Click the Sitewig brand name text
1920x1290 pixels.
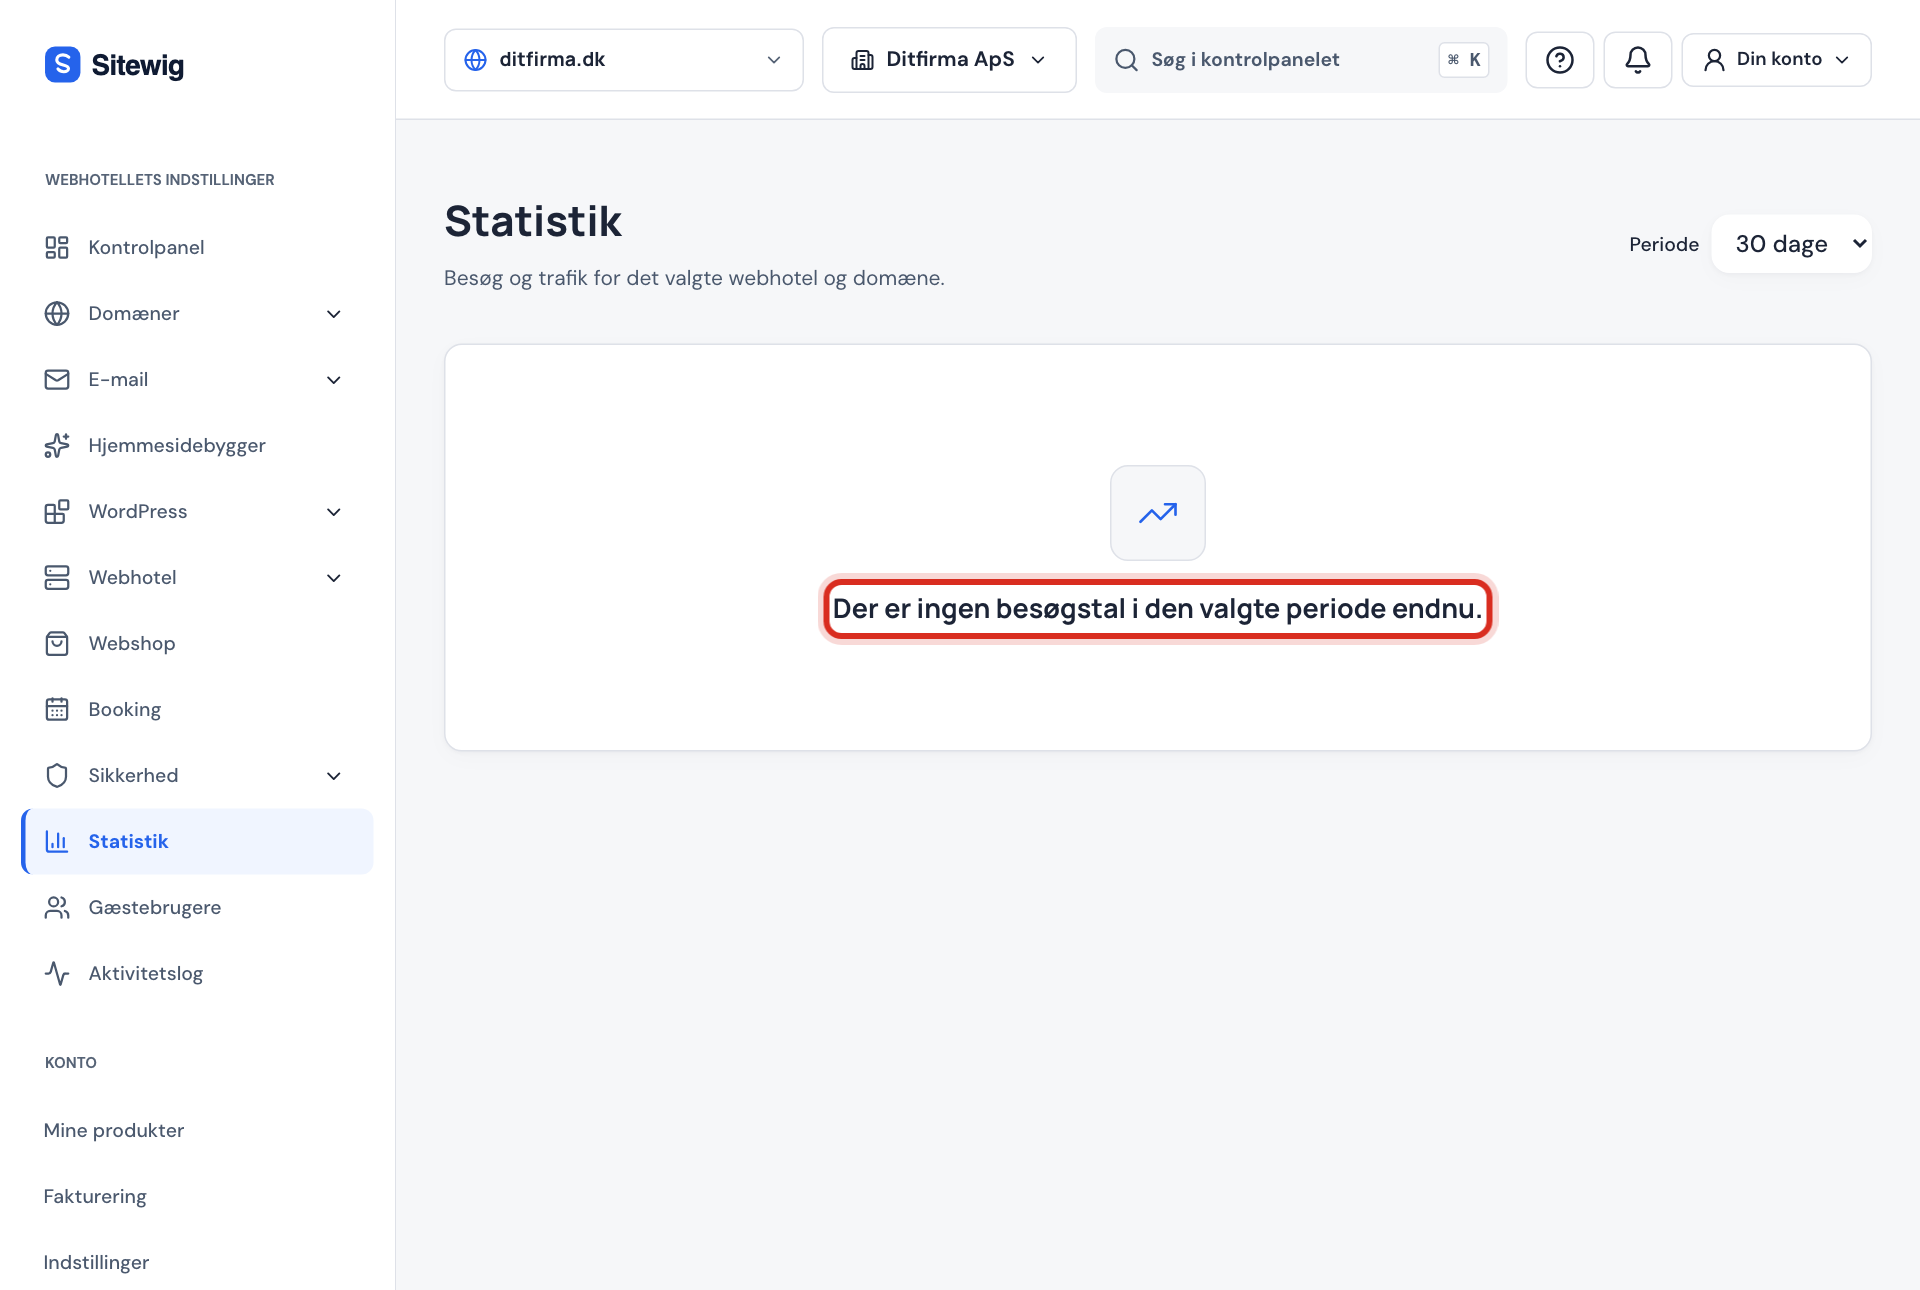pyautogui.click(x=138, y=66)
